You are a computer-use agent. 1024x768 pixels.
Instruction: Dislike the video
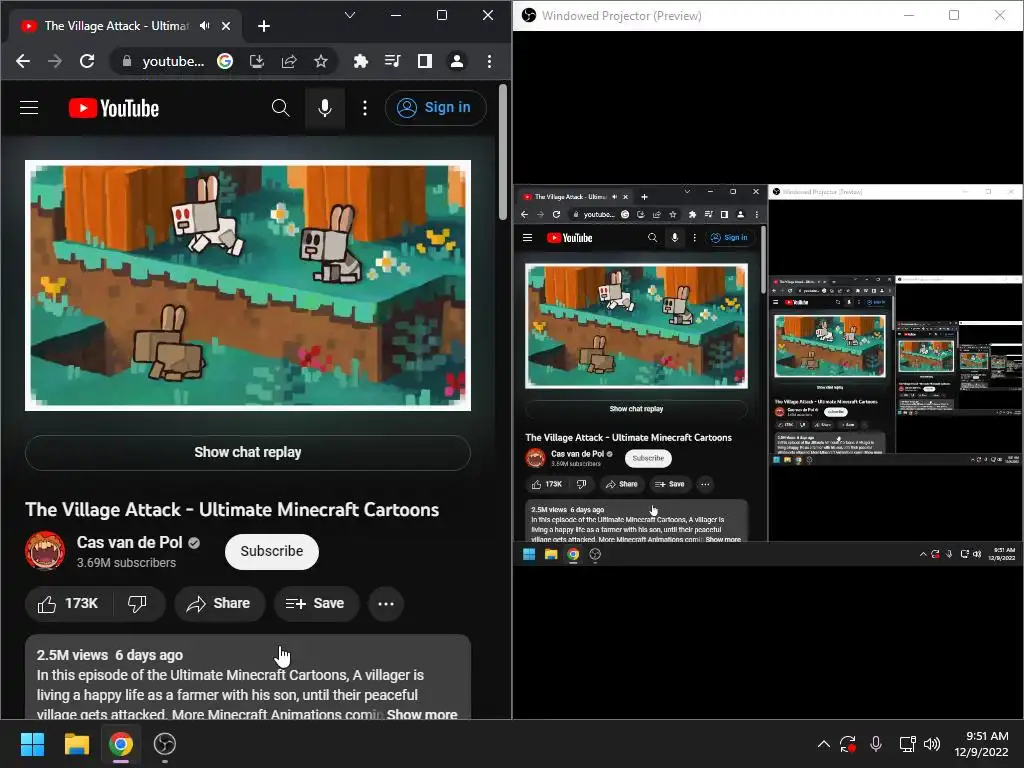tap(138, 603)
